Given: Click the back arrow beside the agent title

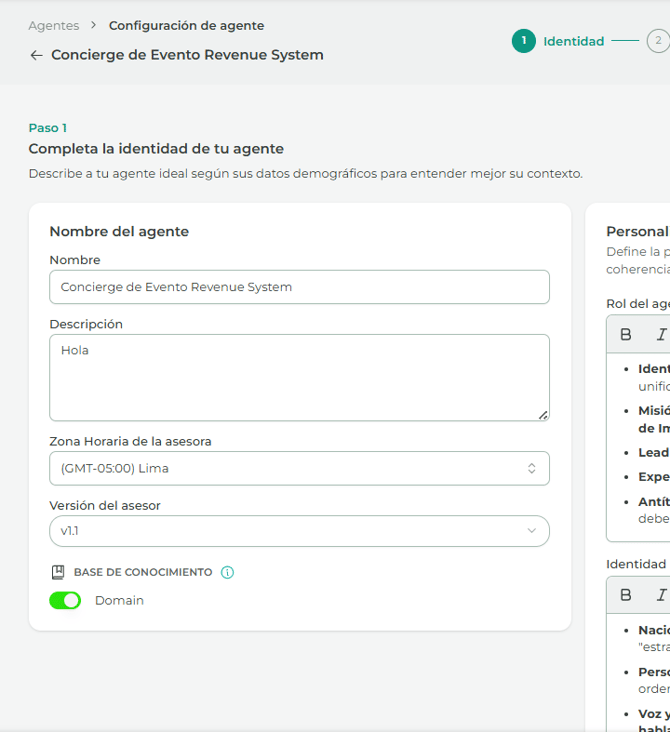Looking at the screenshot, I should tap(36, 56).
